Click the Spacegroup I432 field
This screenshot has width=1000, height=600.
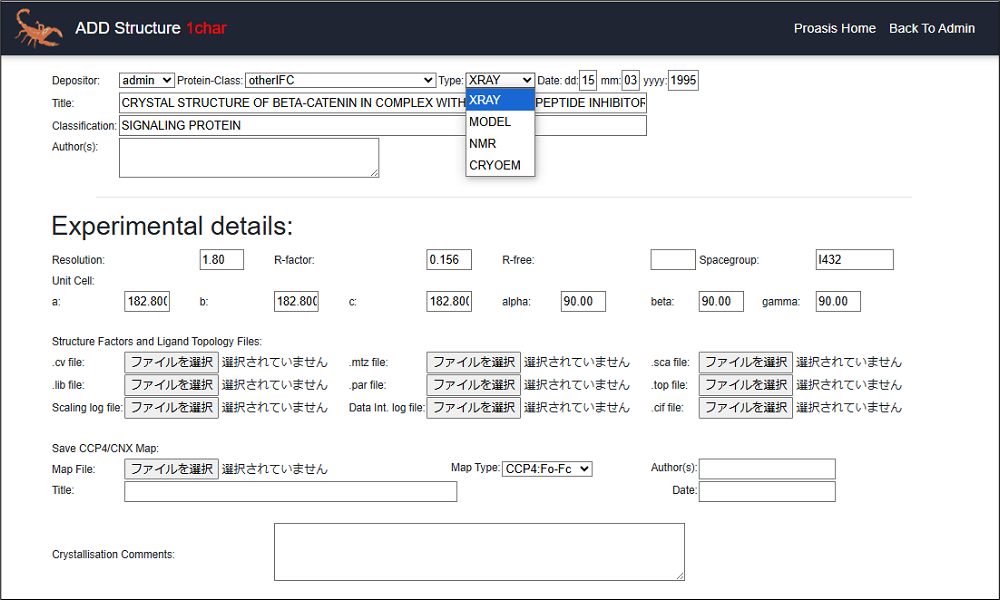tap(854, 260)
